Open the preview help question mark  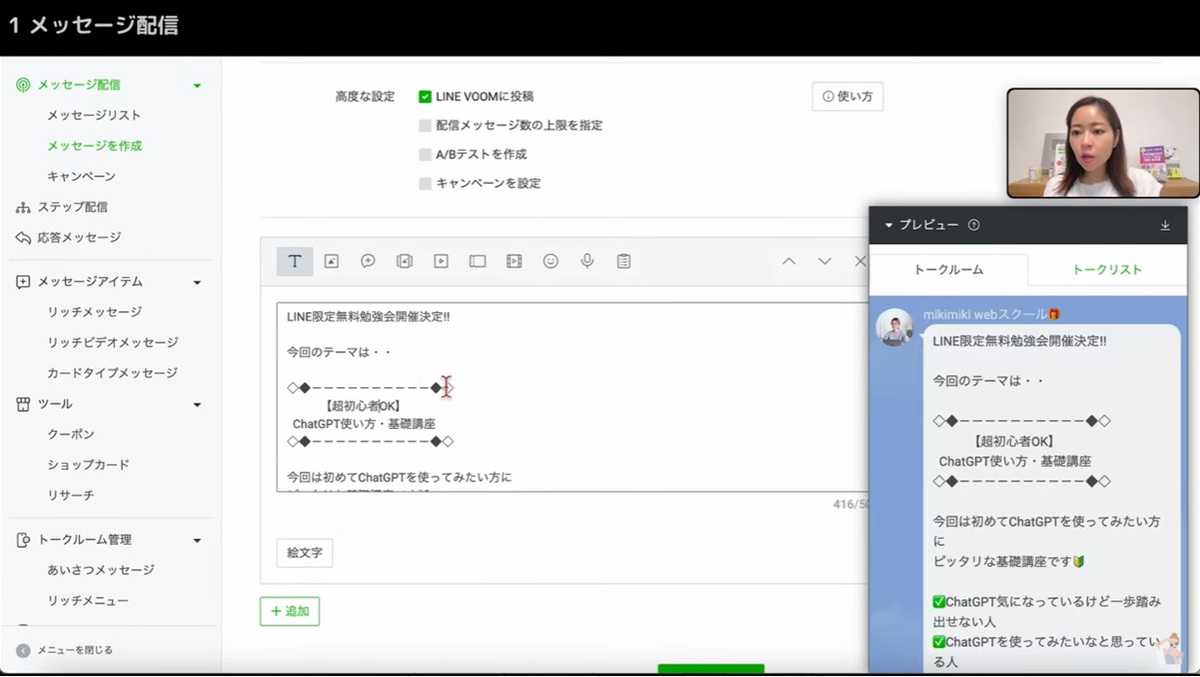click(974, 225)
